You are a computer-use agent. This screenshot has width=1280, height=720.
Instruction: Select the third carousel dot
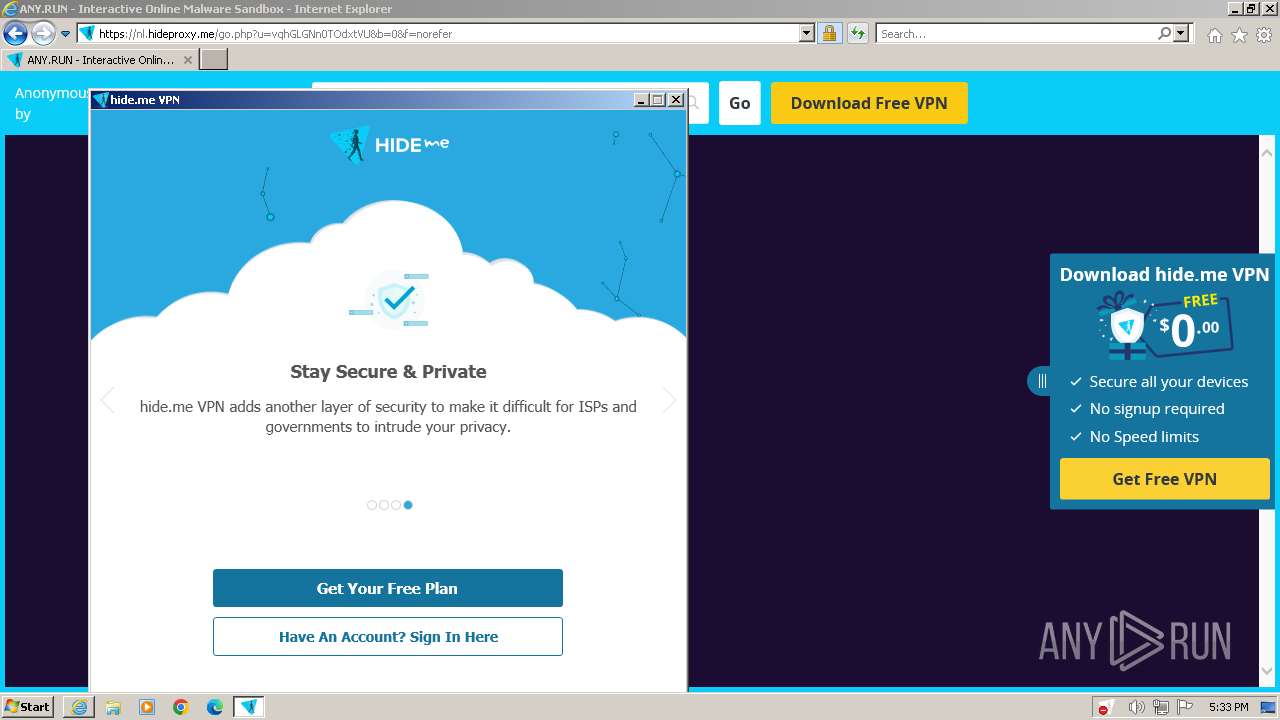[x=396, y=505]
